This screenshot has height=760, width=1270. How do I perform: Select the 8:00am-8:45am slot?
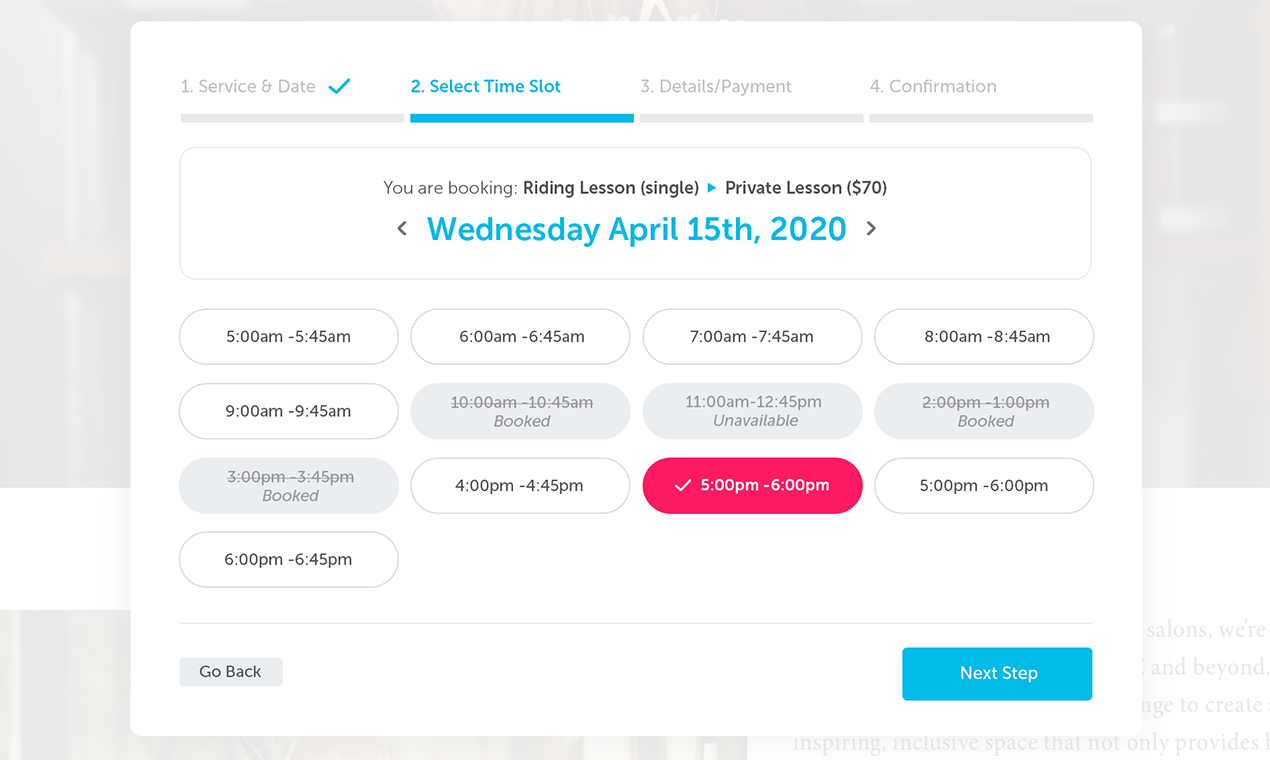pos(984,337)
